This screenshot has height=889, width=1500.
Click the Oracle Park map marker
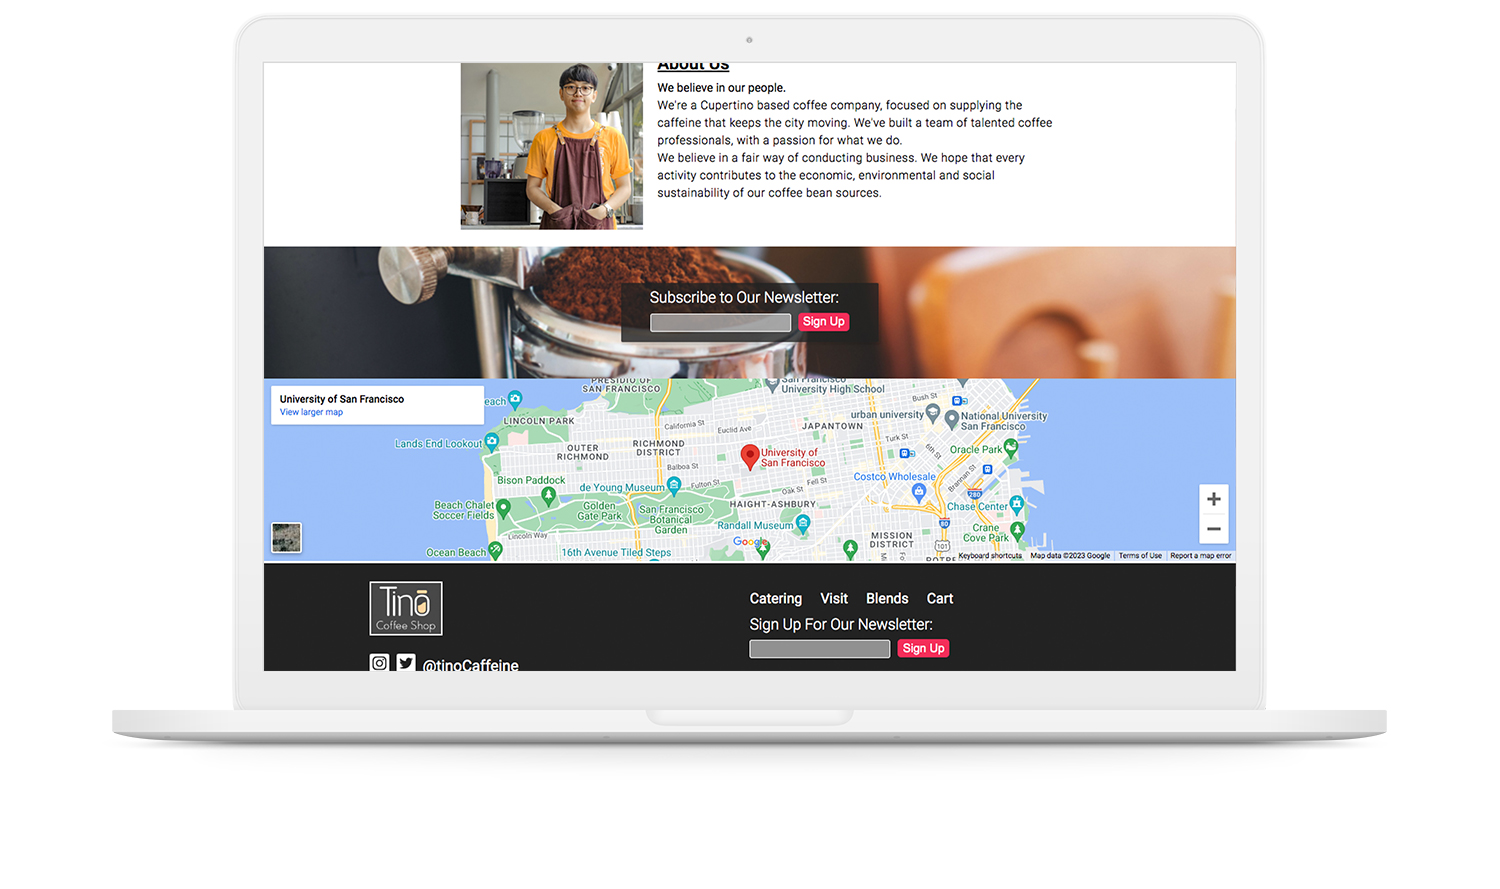1010,448
